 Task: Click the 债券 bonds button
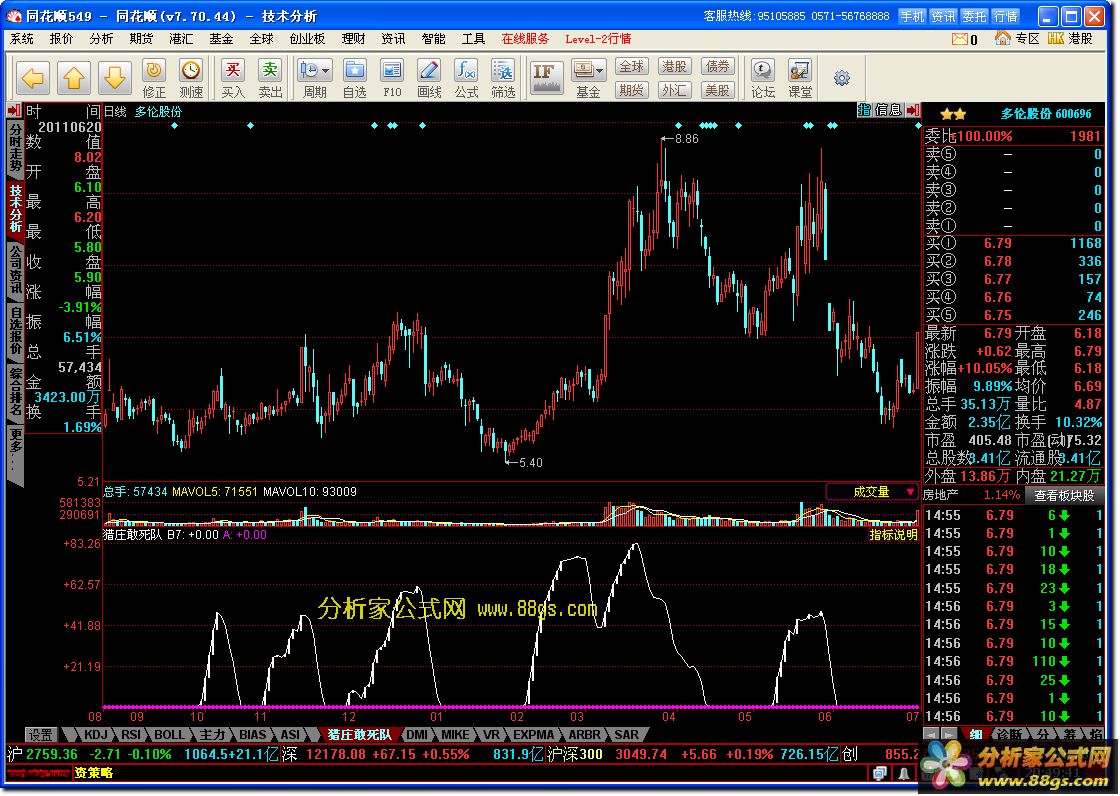point(717,67)
